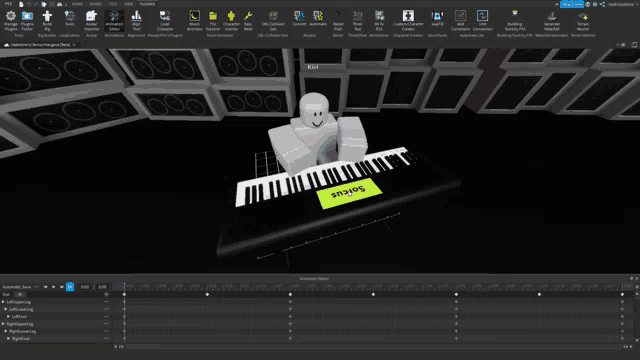Select the GapFill tool
The image size is (640, 360).
coord(437,19)
